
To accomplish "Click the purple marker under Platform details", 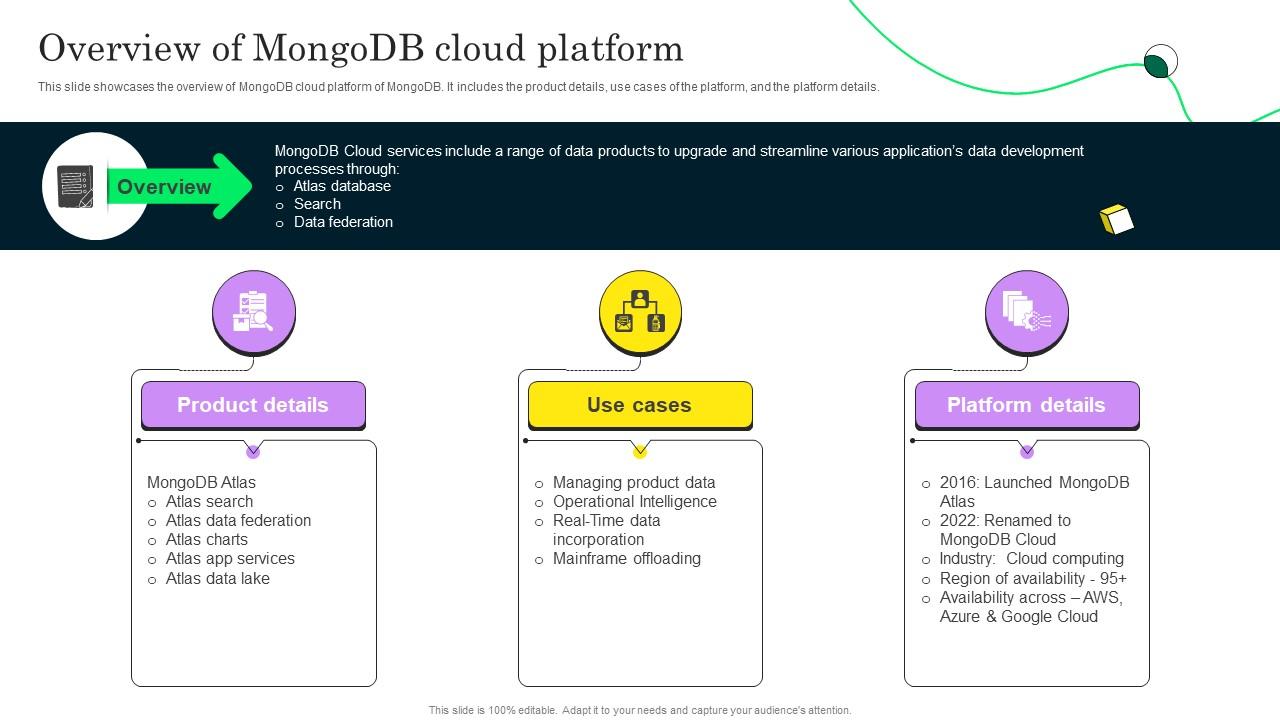I will click(x=1027, y=452).
